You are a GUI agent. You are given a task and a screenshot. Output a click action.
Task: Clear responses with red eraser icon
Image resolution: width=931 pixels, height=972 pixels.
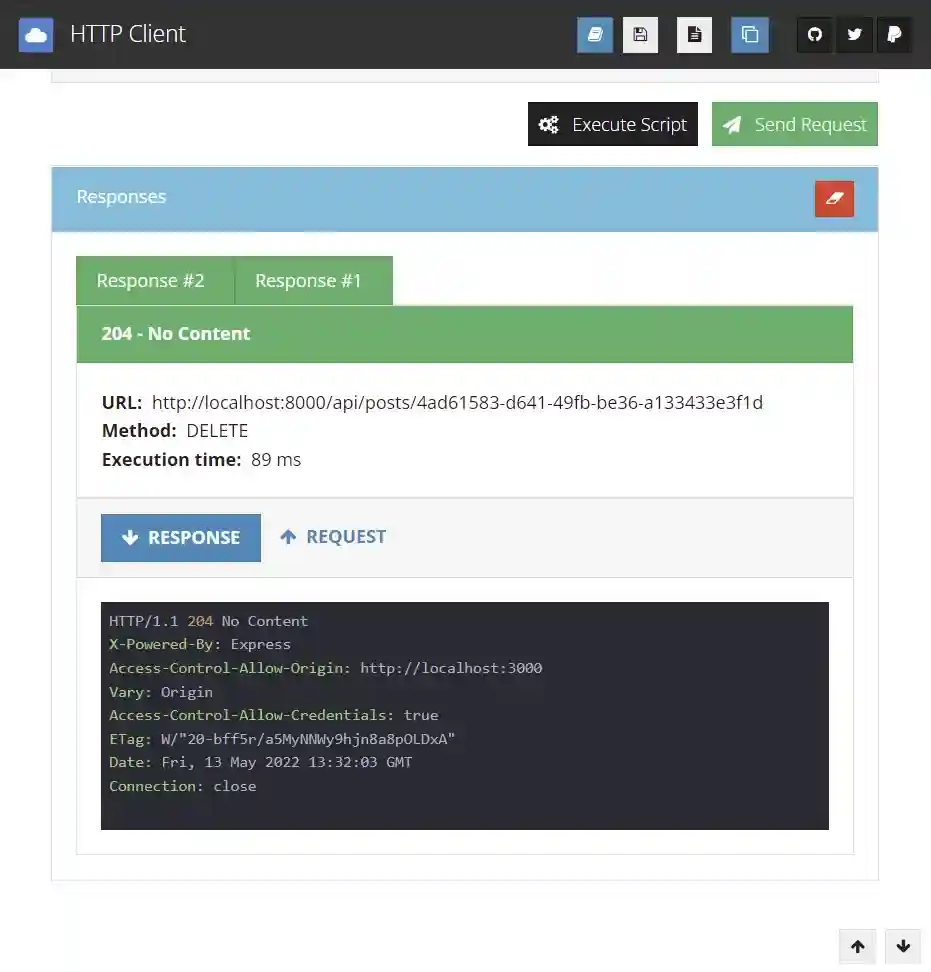[834, 199]
